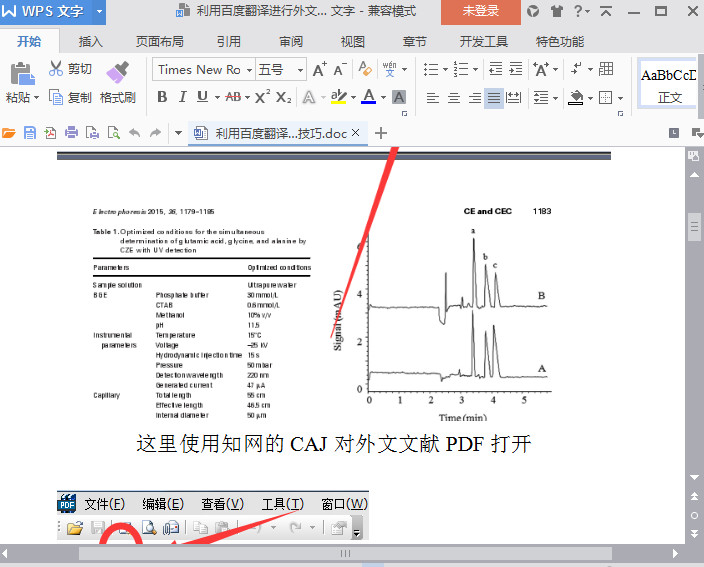This screenshot has height=567, width=704.
Task: Expand the font size 五号 dropdown
Action: pyautogui.click(x=299, y=70)
